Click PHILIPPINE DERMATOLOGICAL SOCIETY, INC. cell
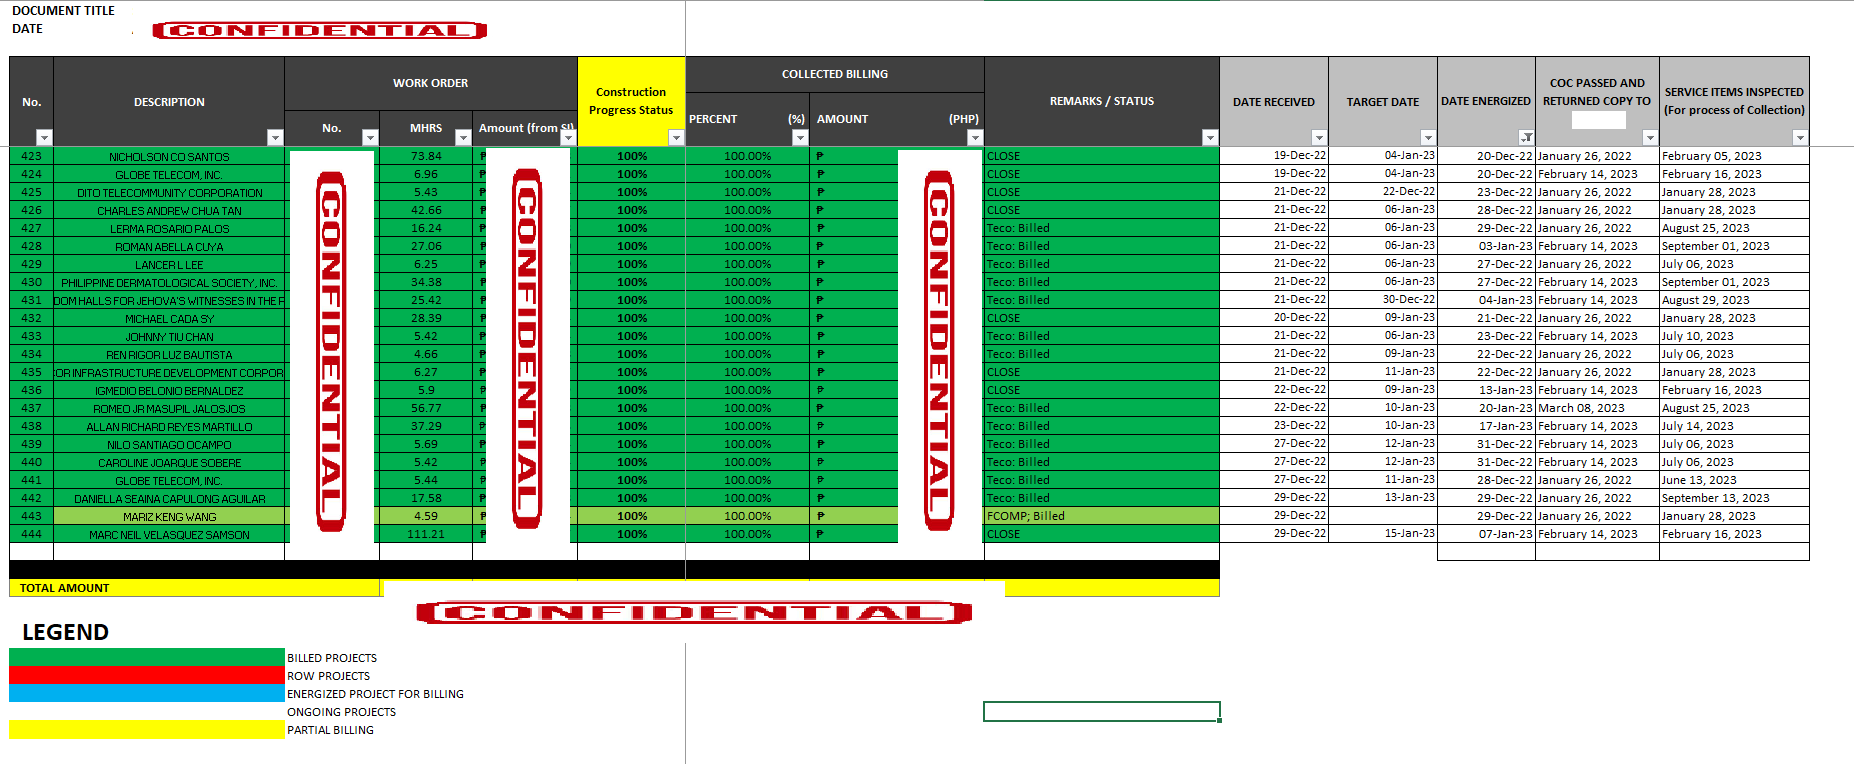Screen dimensions: 1854x764 coord(169,283)
